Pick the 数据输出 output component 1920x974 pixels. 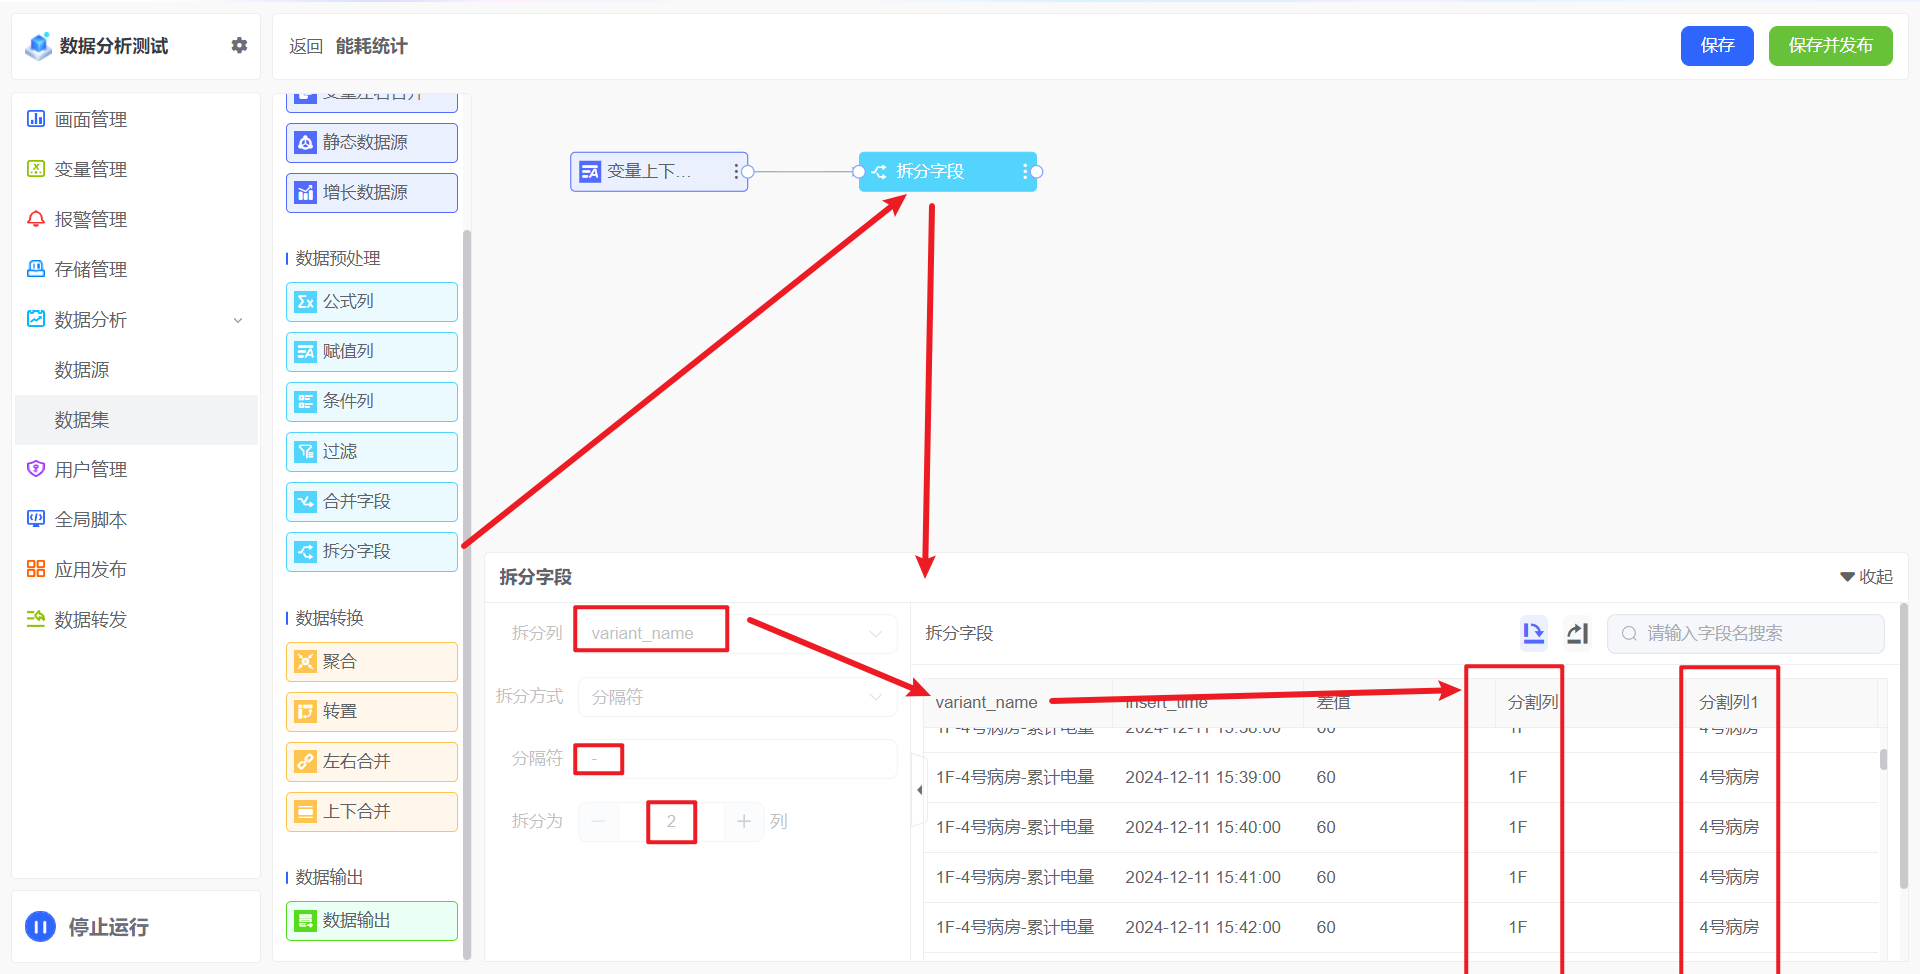371,920
